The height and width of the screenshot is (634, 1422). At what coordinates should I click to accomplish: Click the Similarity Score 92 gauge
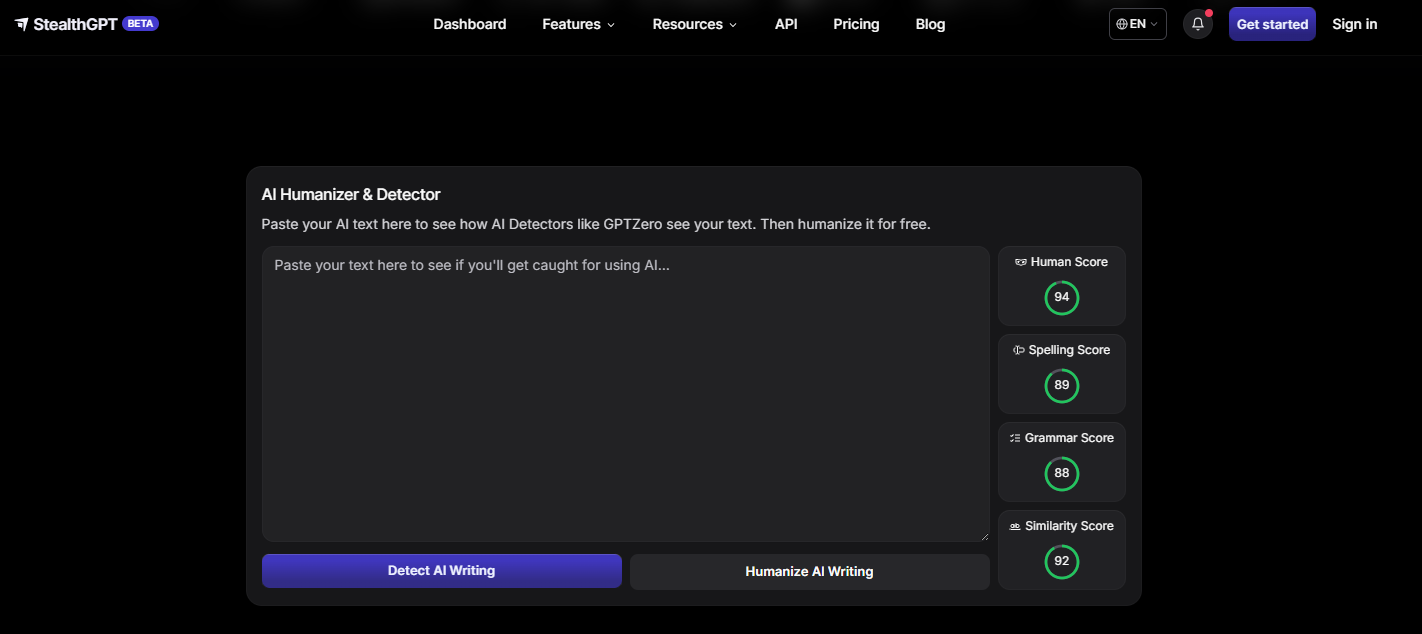(x=1062, y=561)
